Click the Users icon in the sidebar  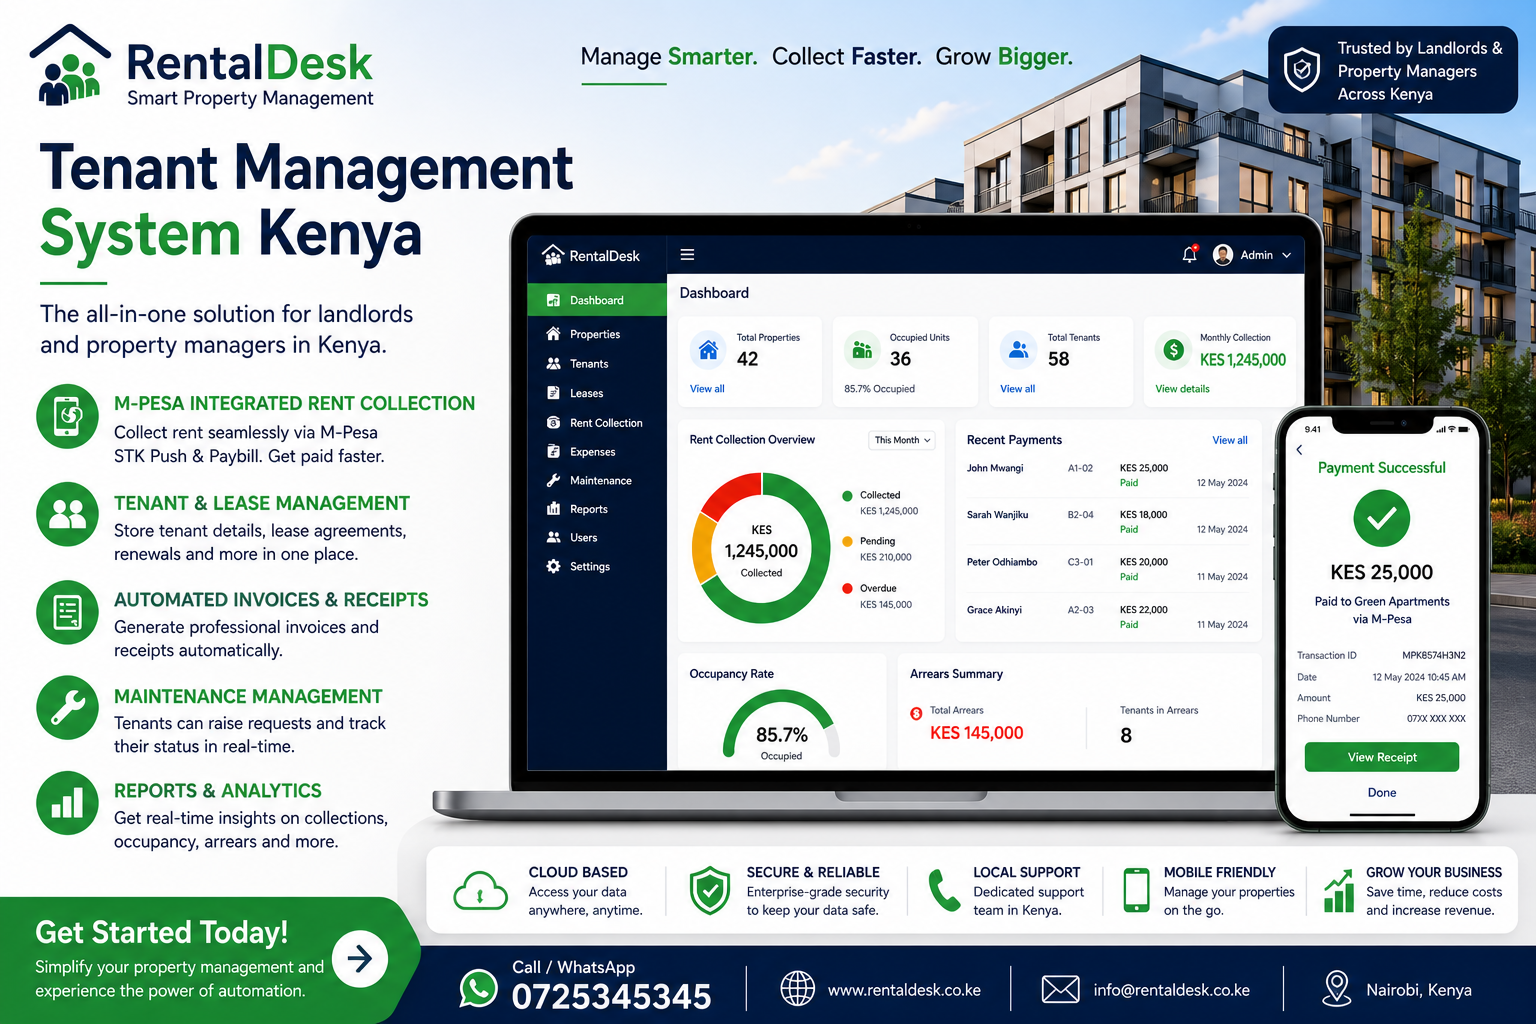point(553,537)
